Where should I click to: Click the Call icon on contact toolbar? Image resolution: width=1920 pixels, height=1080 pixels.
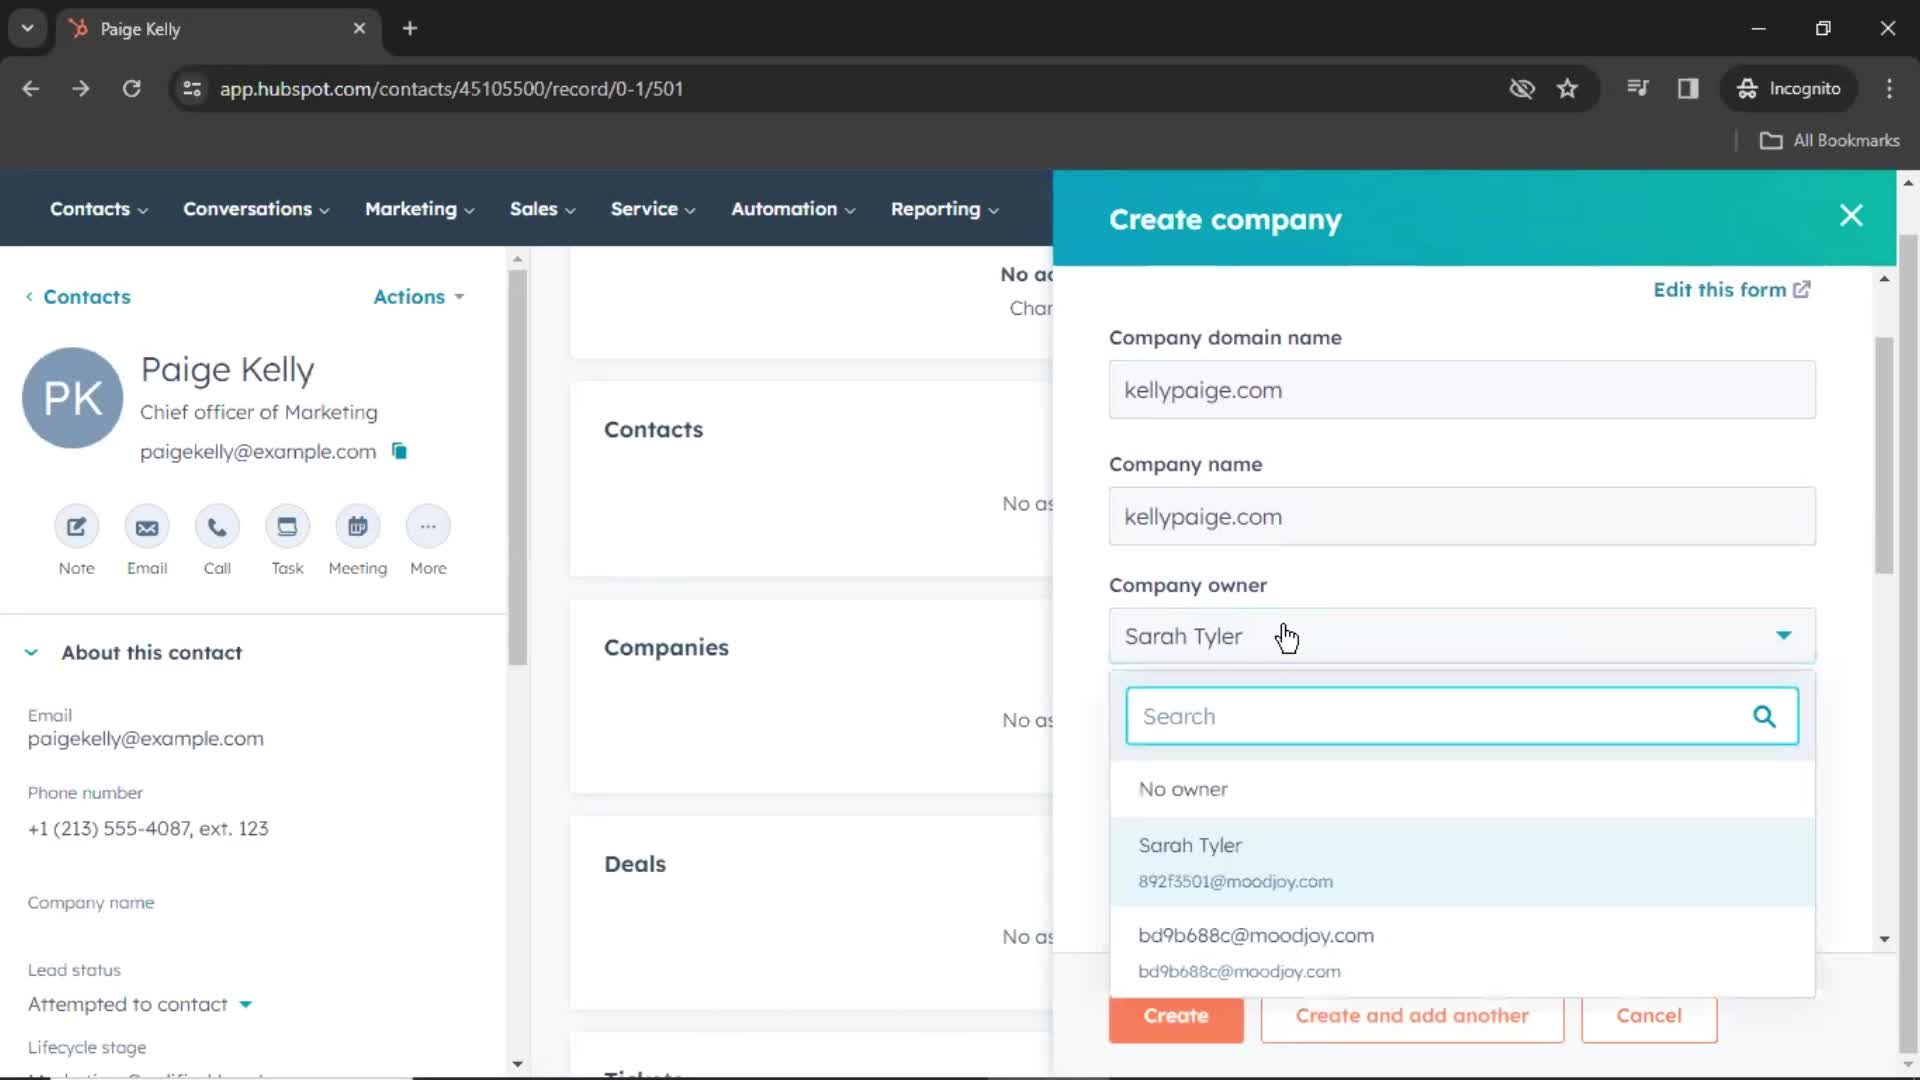click(218, 527)
